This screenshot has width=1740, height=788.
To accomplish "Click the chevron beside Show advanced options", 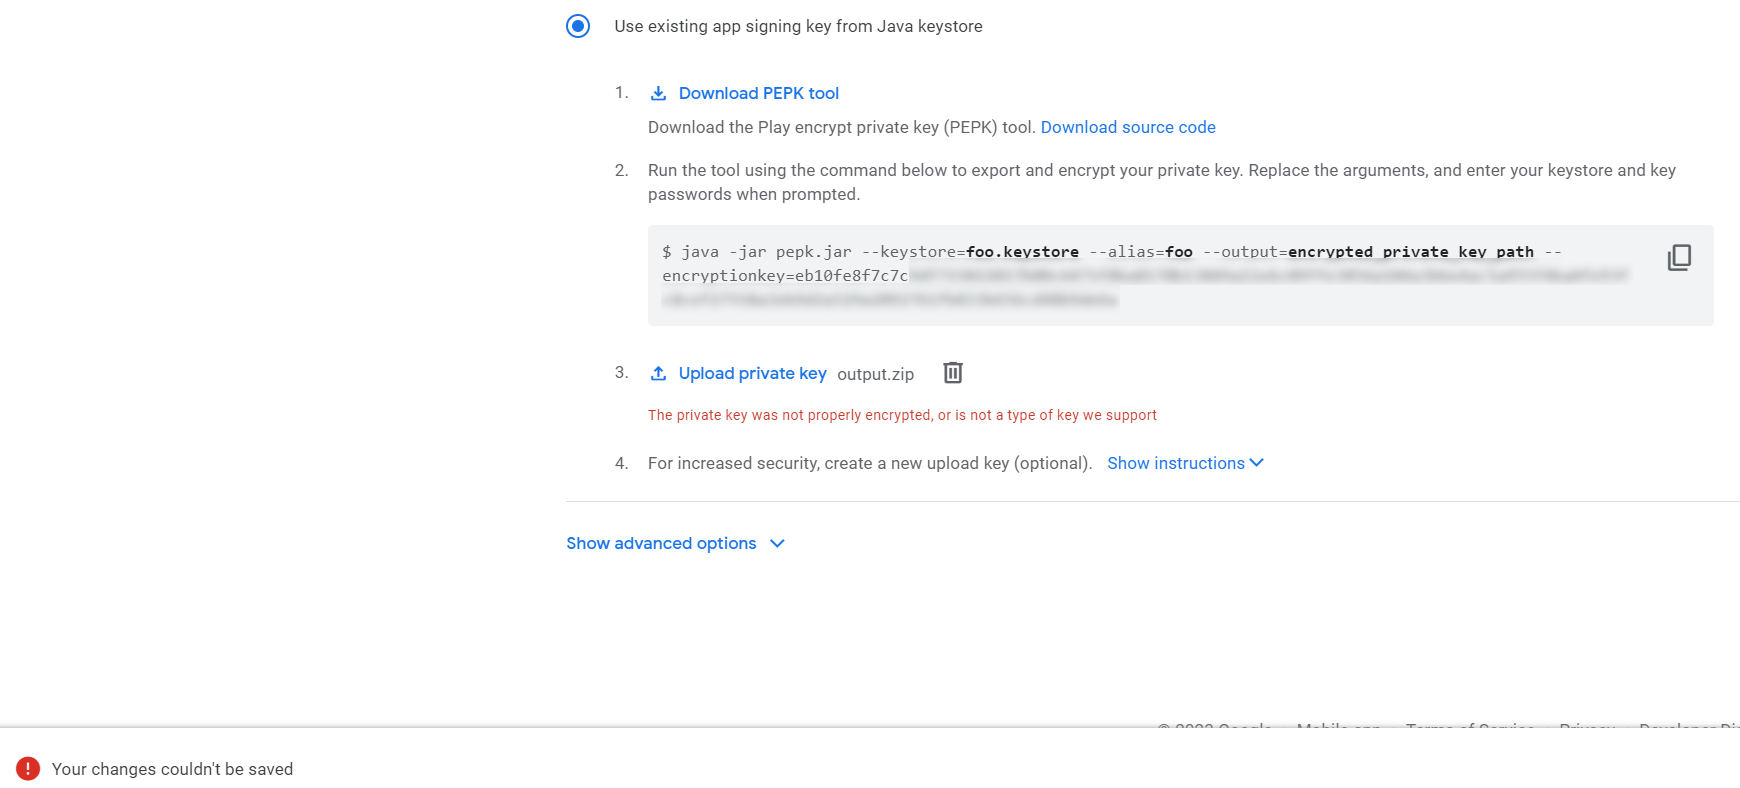I will [x=777, y=543].
